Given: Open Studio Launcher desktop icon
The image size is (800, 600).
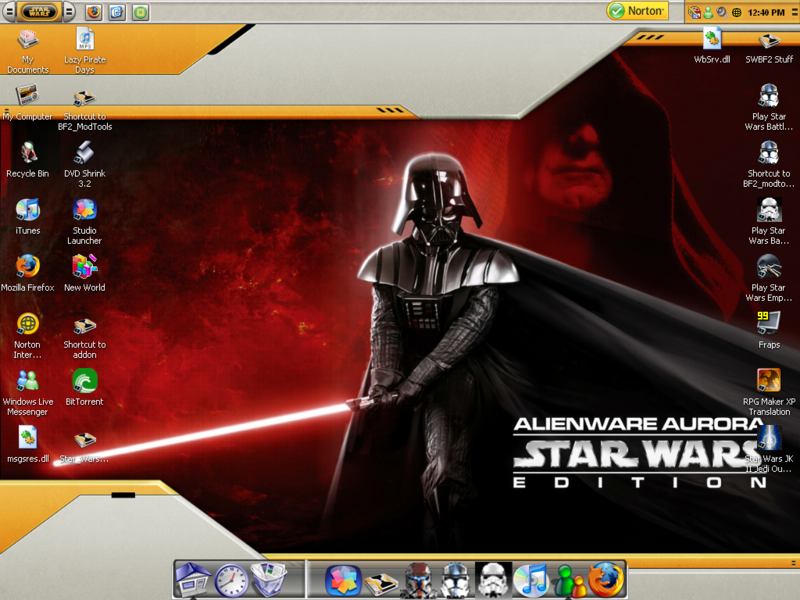Looking at the screenshot, I should pyautogui.click(x=85, y=222).
